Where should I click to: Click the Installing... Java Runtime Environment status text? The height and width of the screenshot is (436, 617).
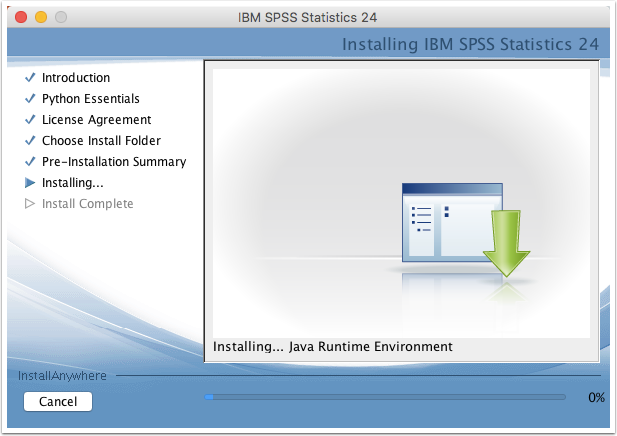coord(333,346)
